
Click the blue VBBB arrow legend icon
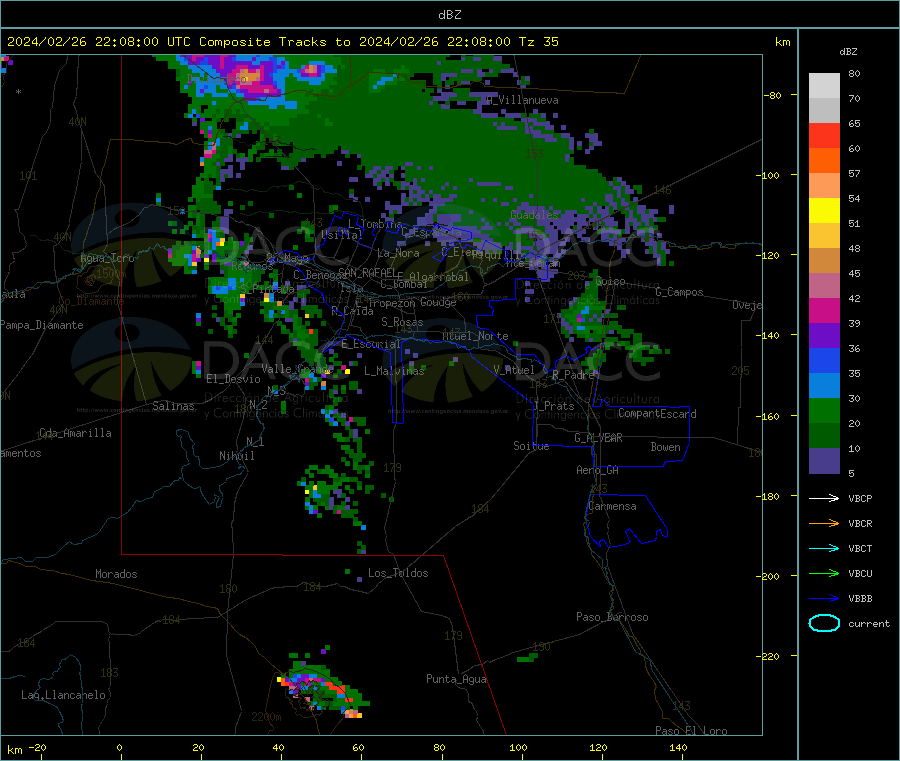(824, 599)
